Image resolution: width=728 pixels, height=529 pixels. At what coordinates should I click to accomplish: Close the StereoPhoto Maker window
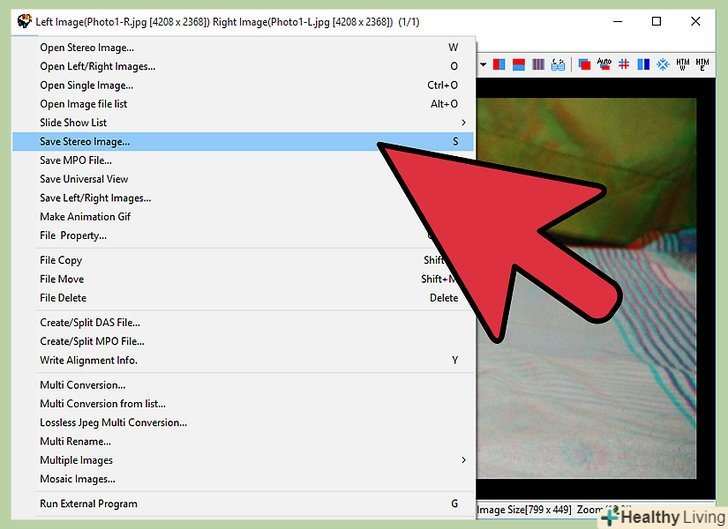pyautogui.click(x=695, y=21)
